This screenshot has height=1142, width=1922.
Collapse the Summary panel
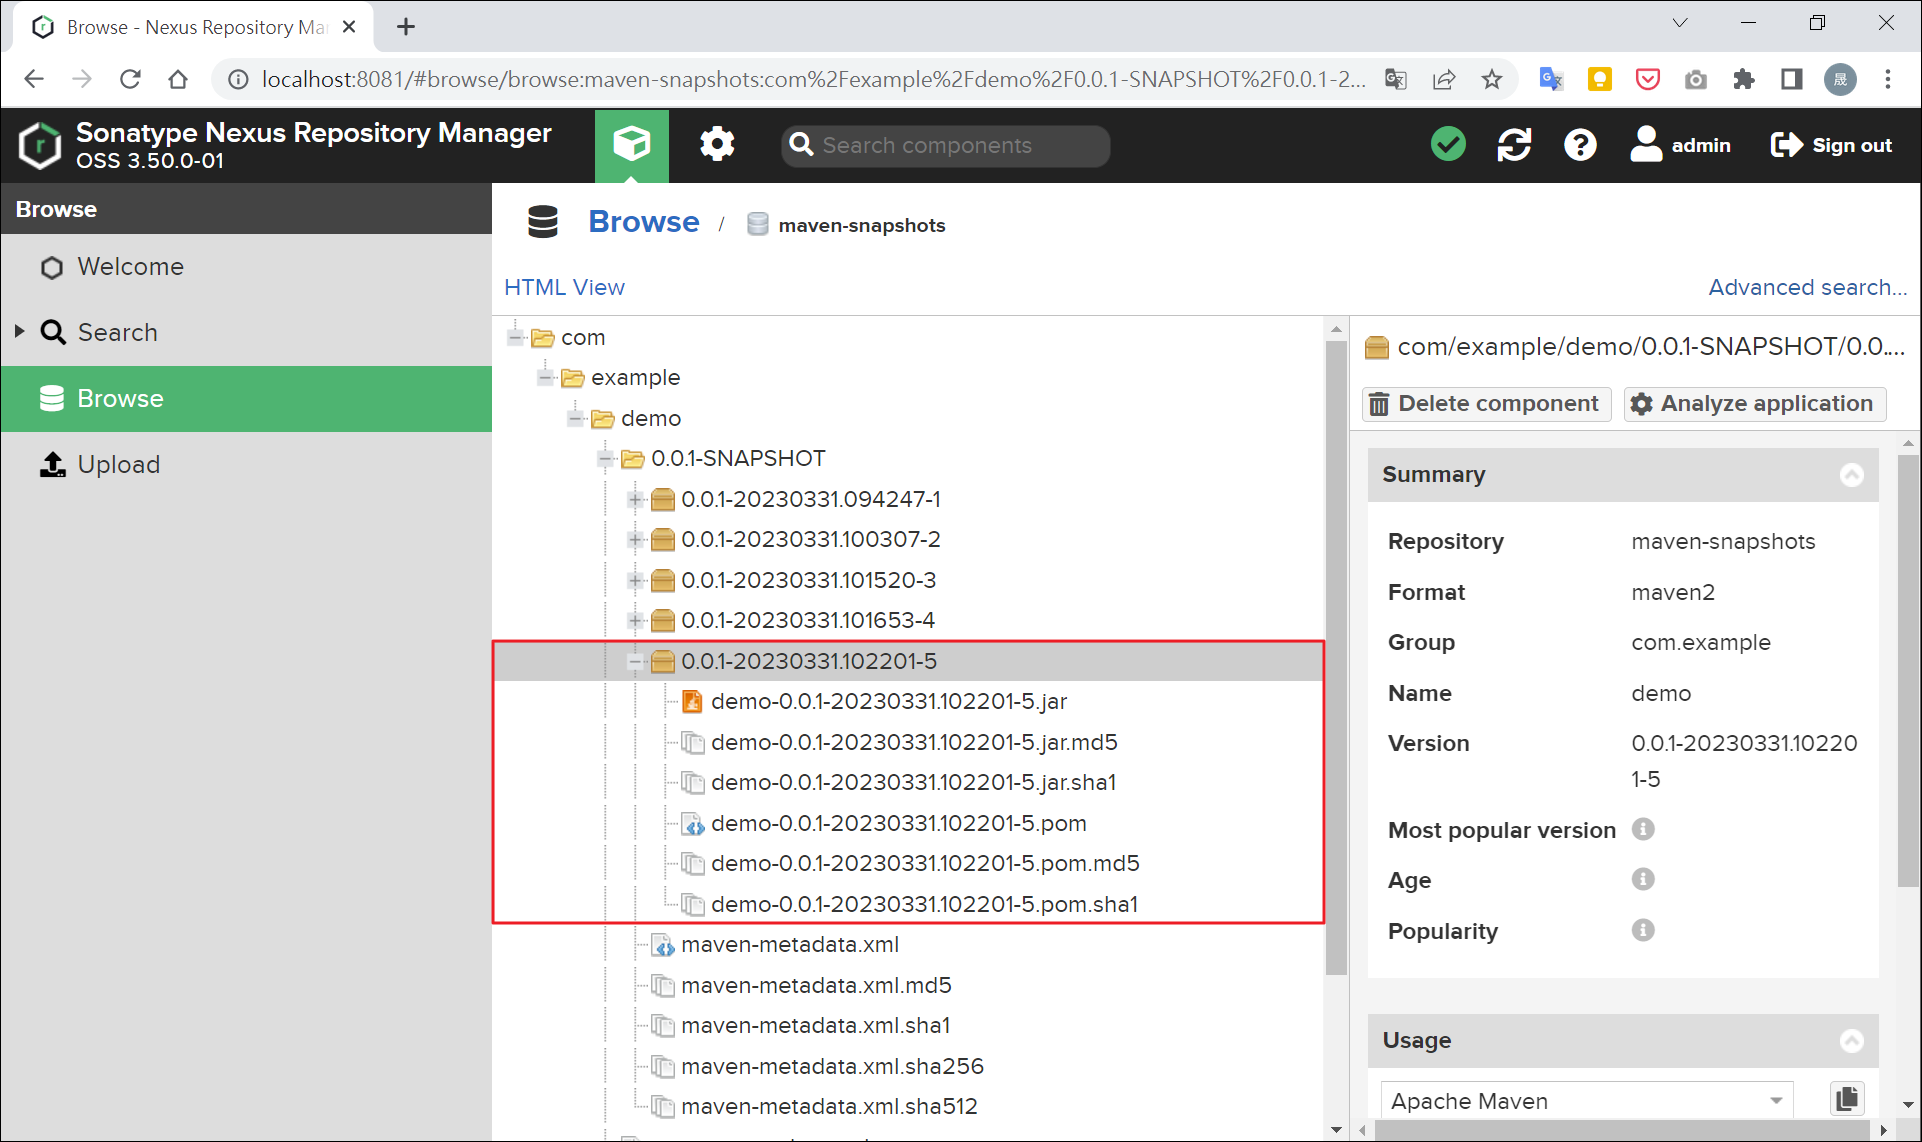(x=1853, y=475)
